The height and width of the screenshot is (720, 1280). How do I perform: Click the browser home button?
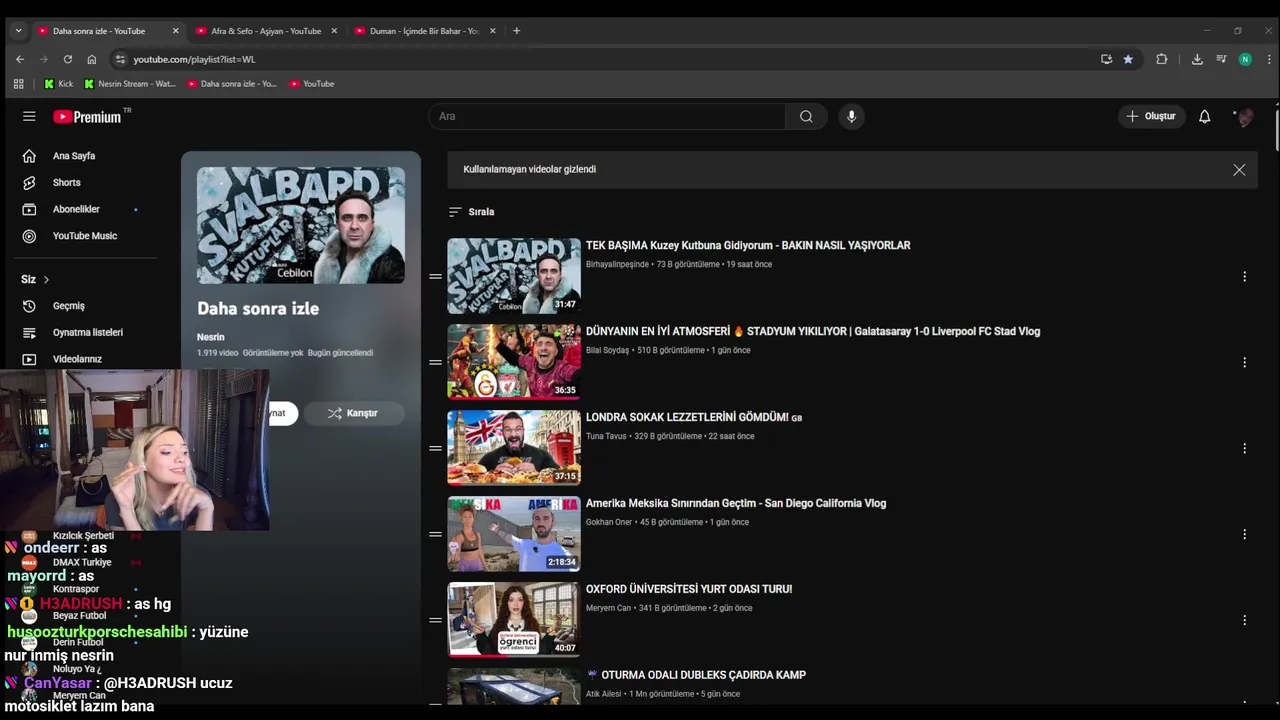tap(92, 59)
